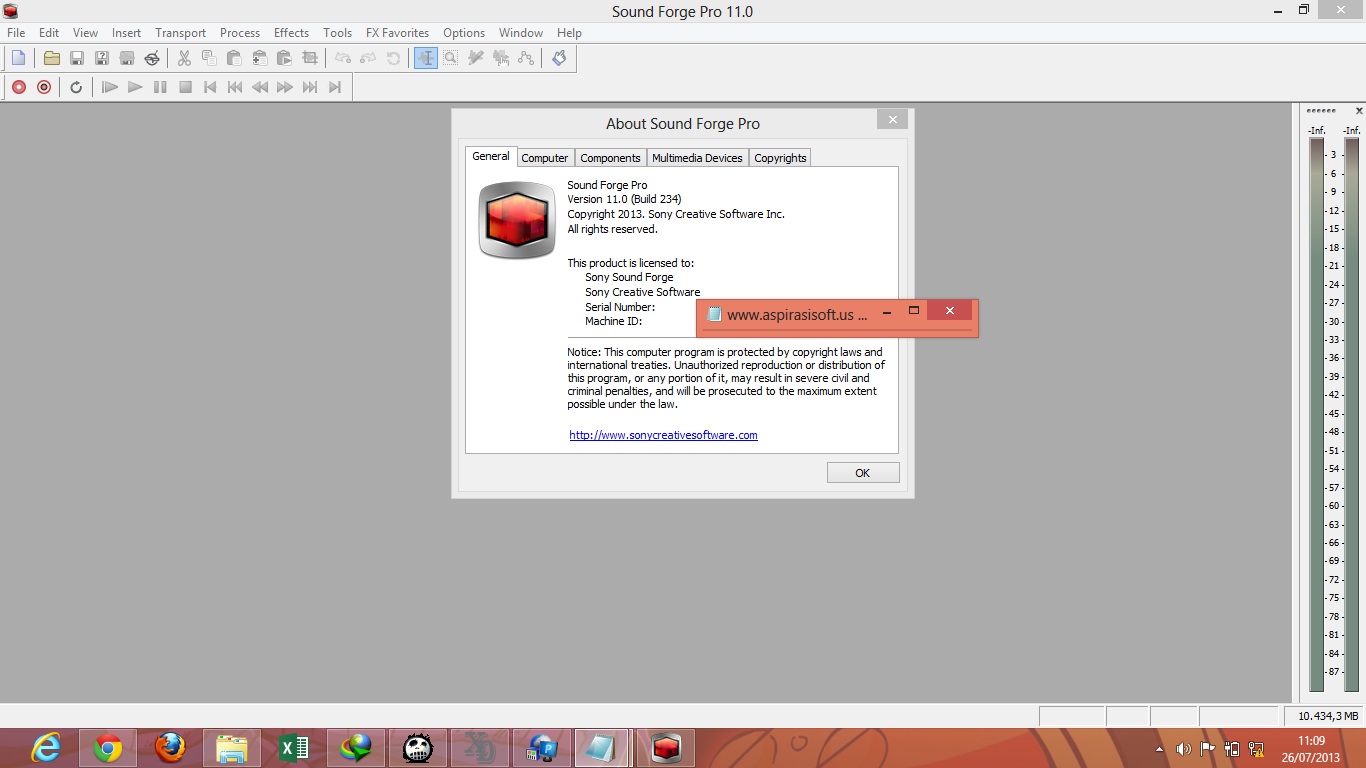The width and height of the screenshot is (1366, 768).
Task: Select the Pencil tool icon
Action: click(476, 58)
